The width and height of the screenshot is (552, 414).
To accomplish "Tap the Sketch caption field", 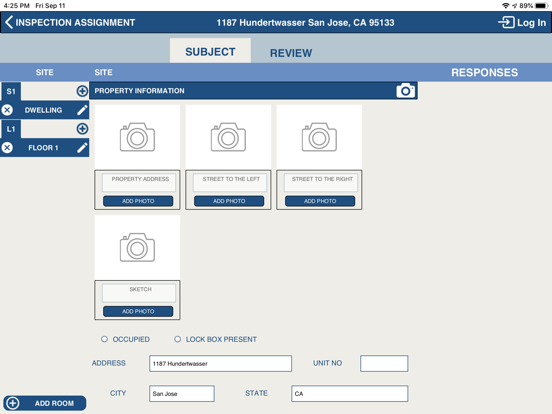I will point(139,293).
